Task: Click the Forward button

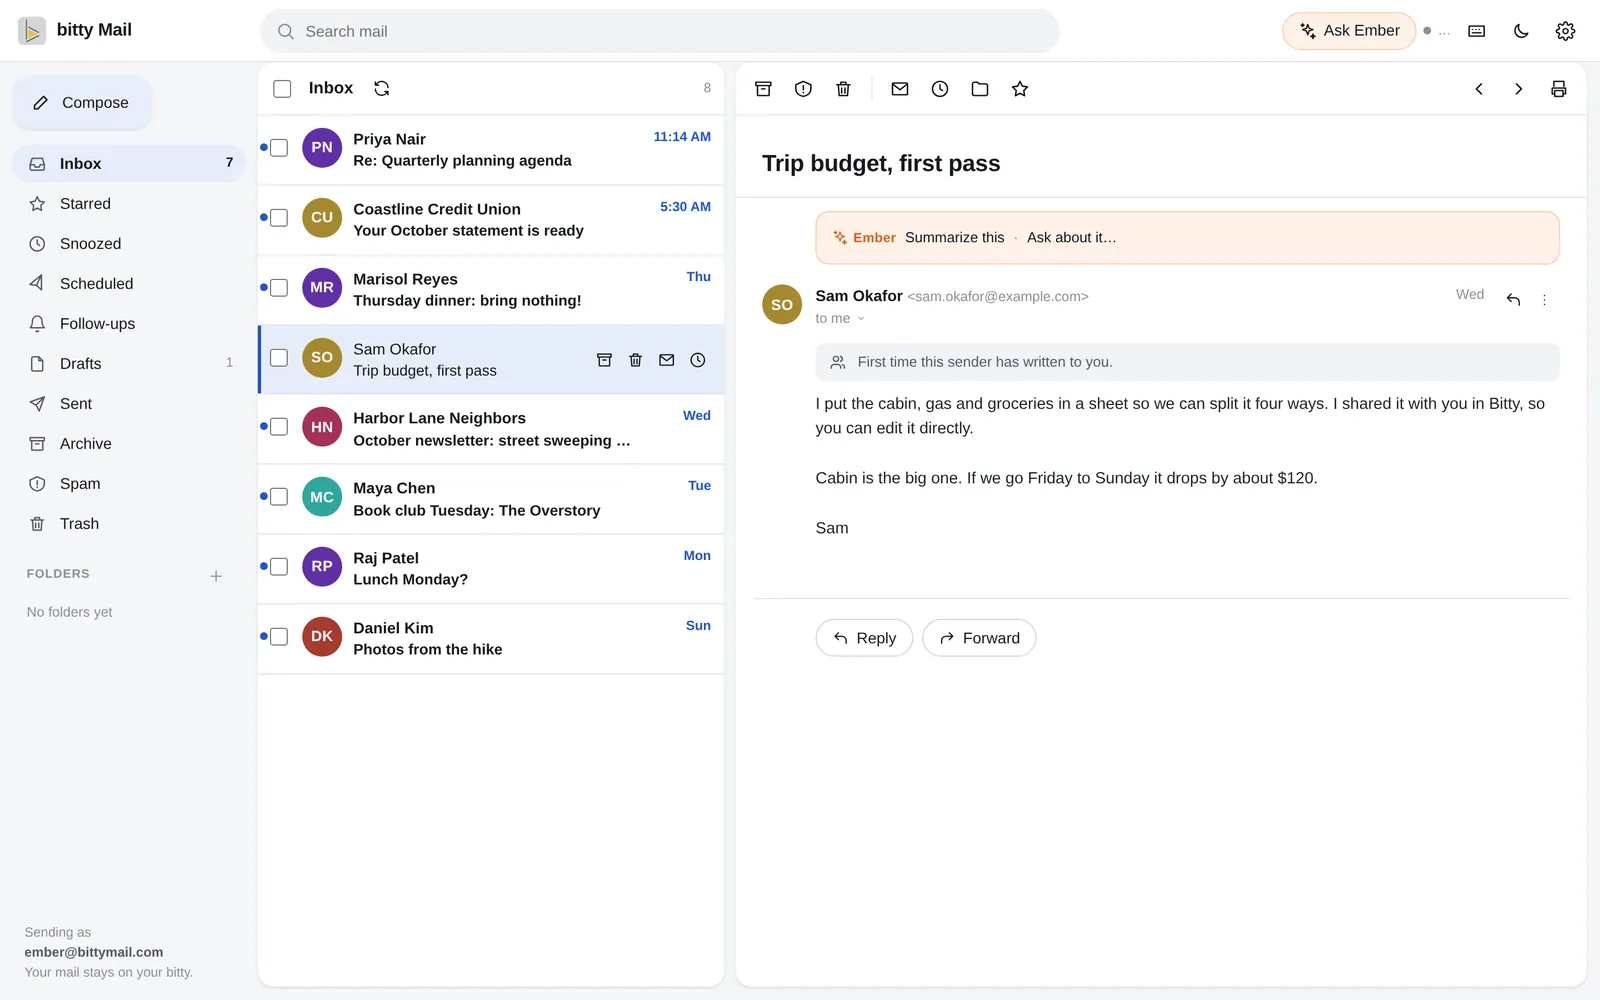Action: [979, 638]
